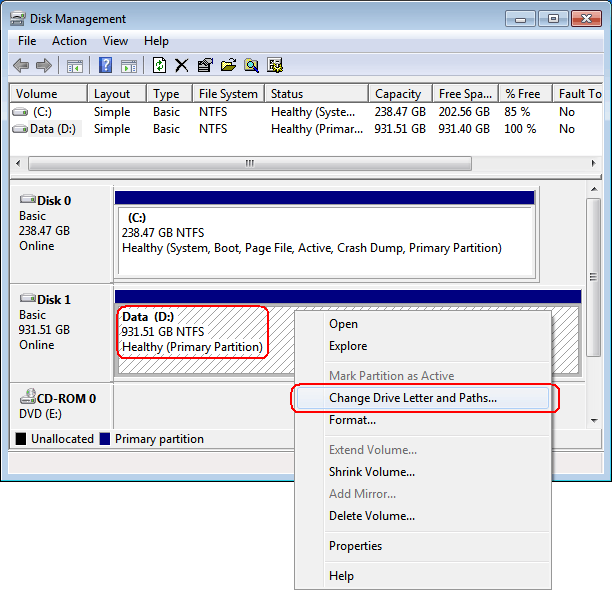Select the Data (D:) row in volume list

[x=50, y=129]
